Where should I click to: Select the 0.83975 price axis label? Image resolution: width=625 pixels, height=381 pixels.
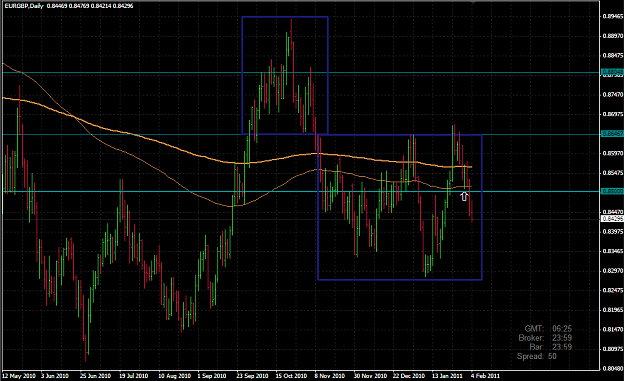(x=612, y=232)
